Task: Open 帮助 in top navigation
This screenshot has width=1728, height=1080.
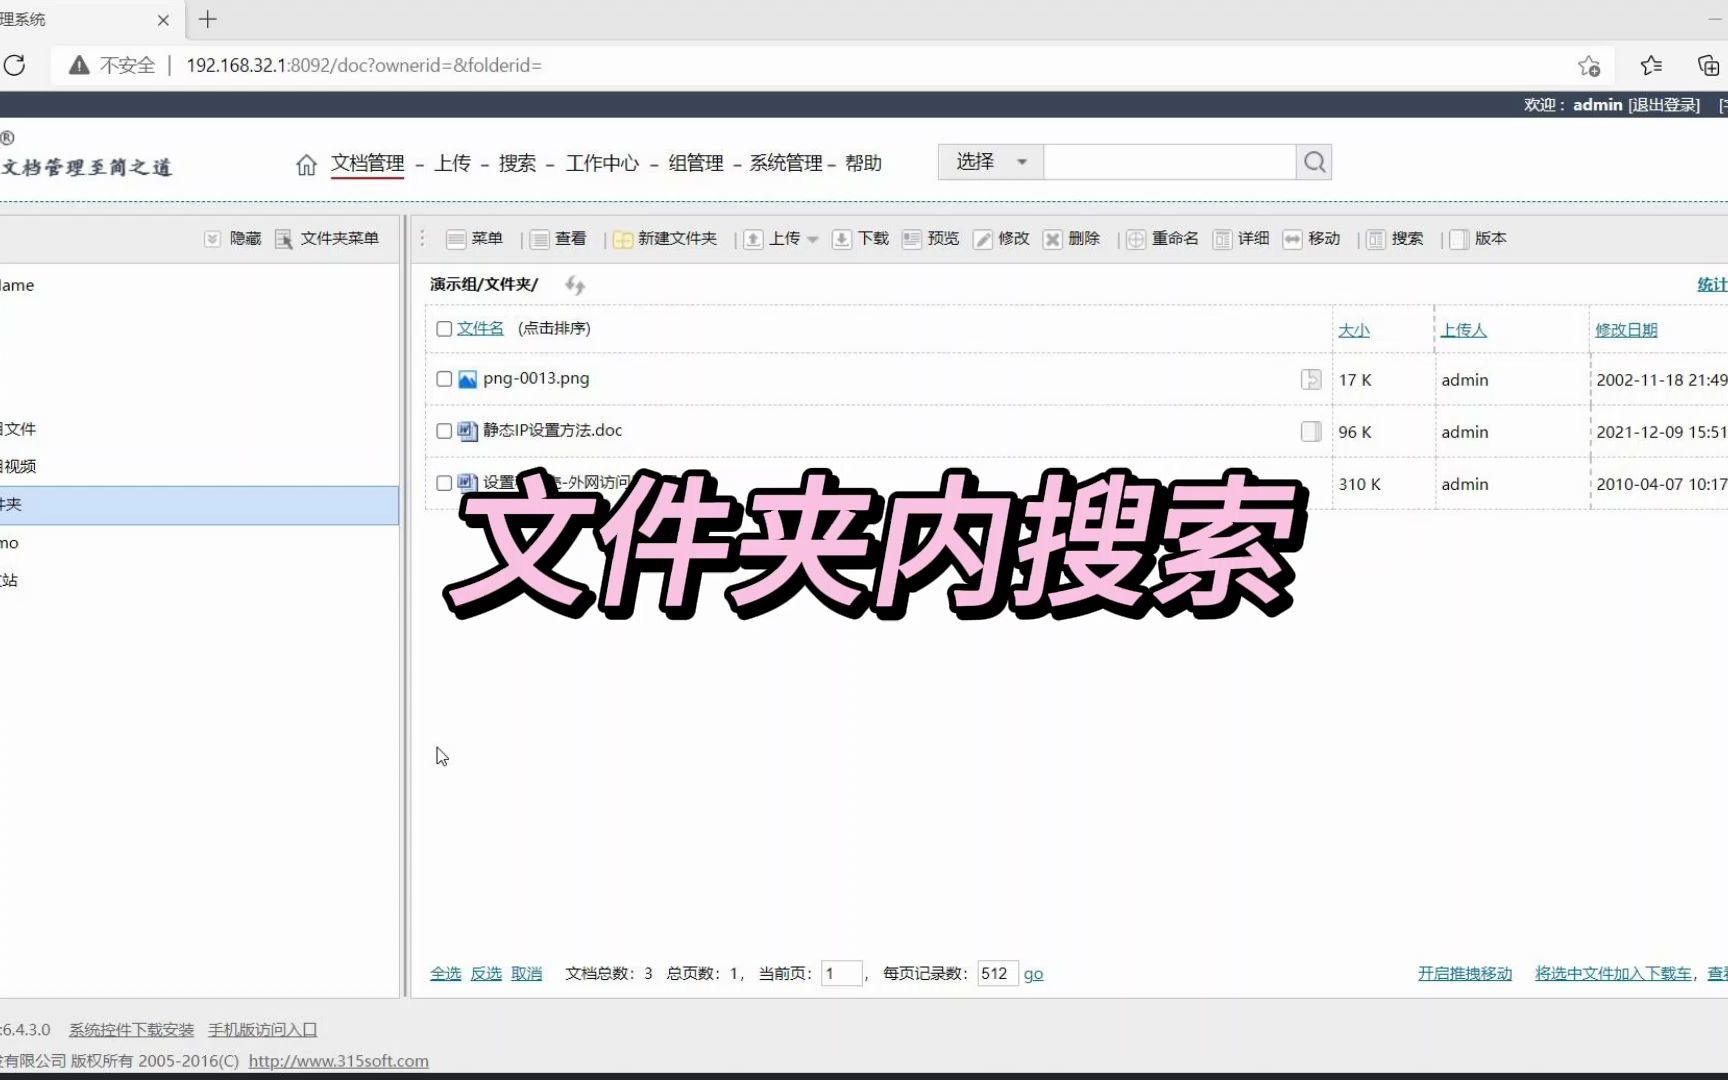Action: pos(863,163)
